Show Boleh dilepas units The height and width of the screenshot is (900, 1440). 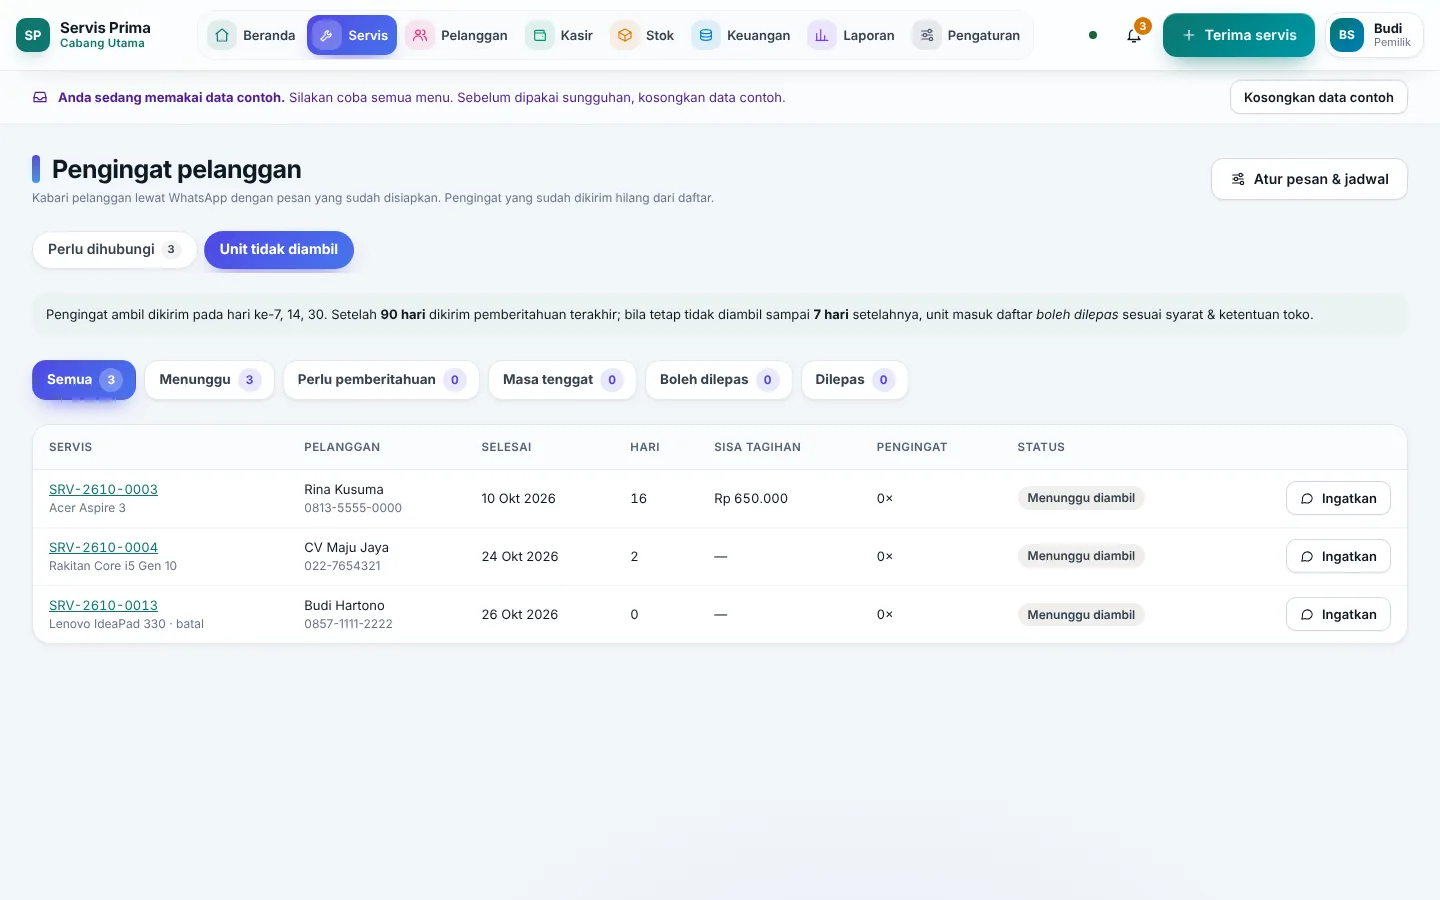tap(718, 380)
